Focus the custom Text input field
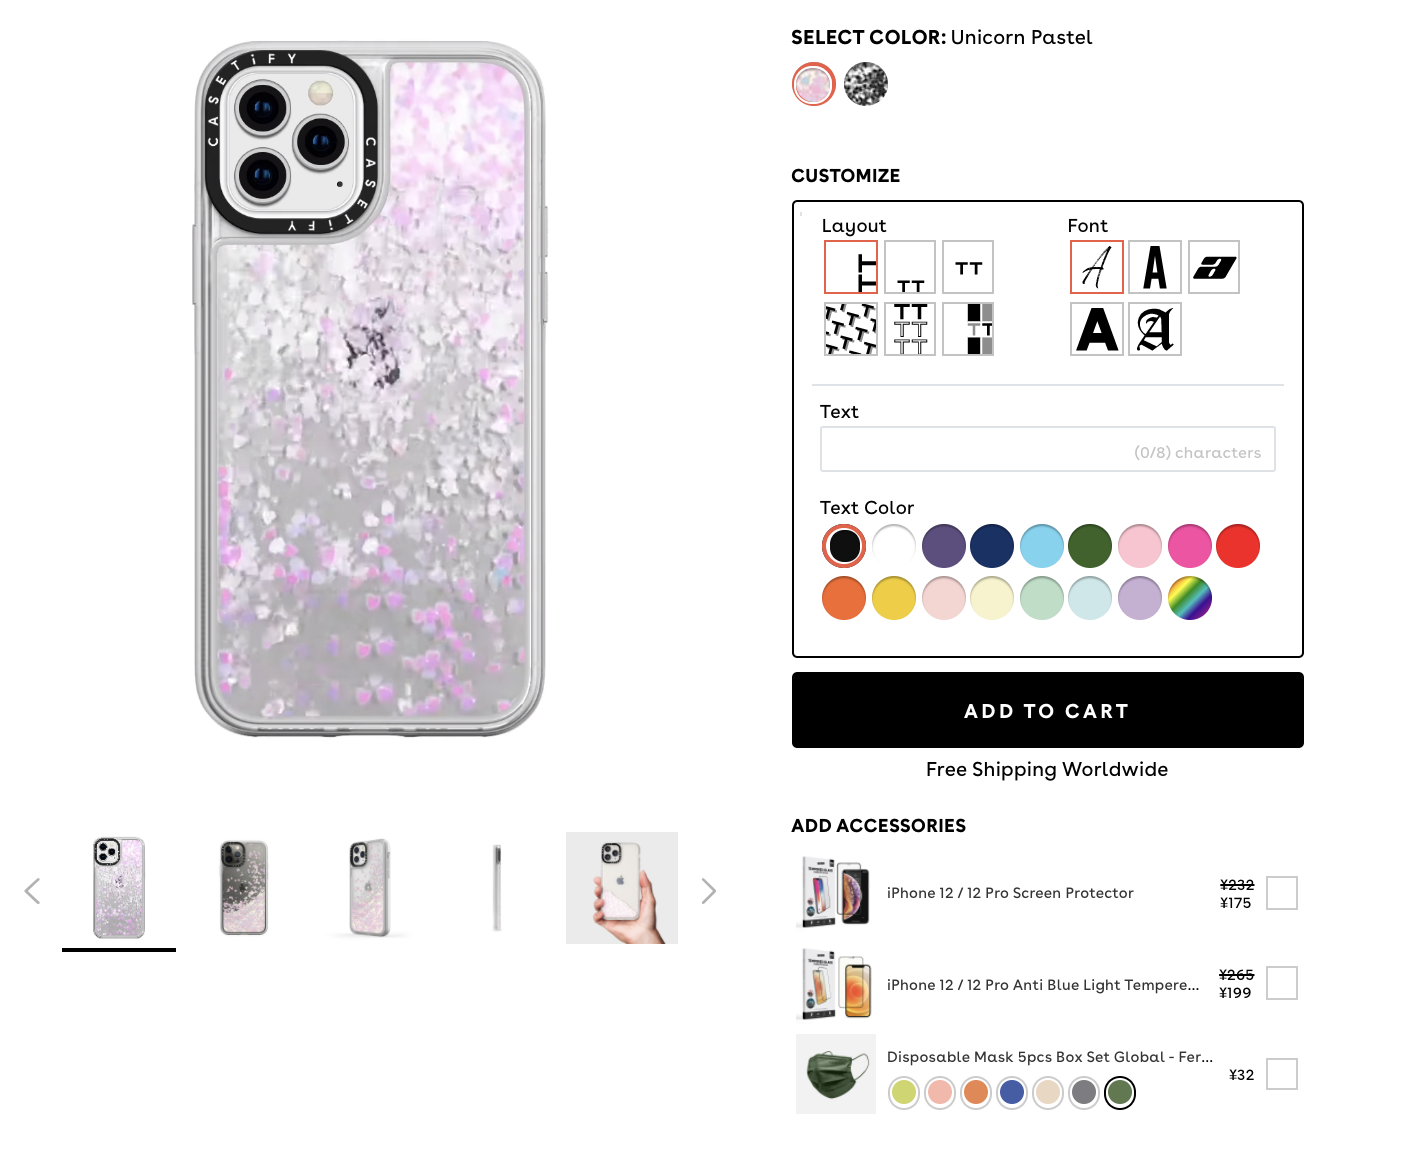This screenshot has width=1408, height=1174. 1047,449
